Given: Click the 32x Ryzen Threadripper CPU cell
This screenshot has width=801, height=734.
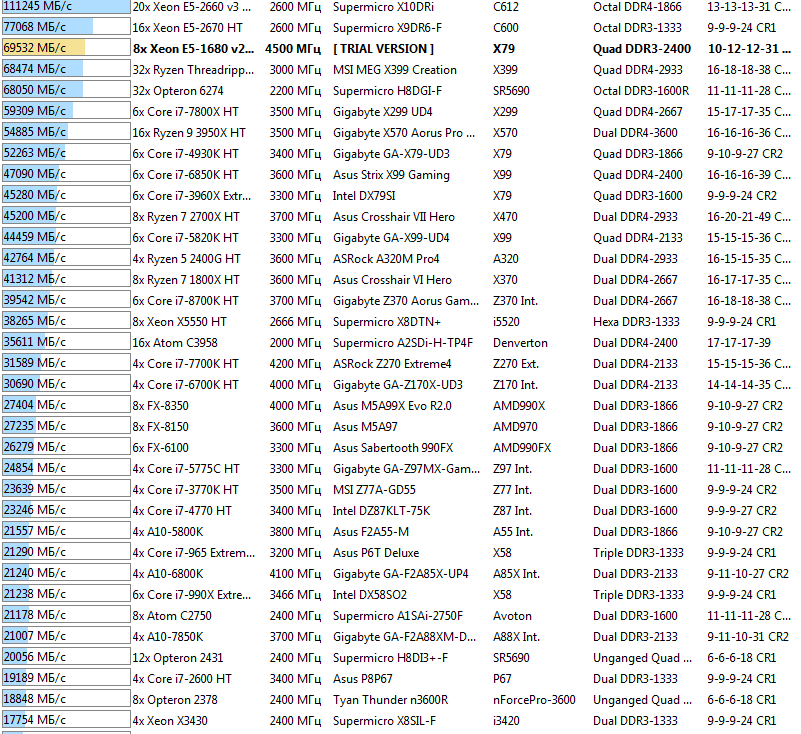Looking at the screenshot, I should coord(193,69).
